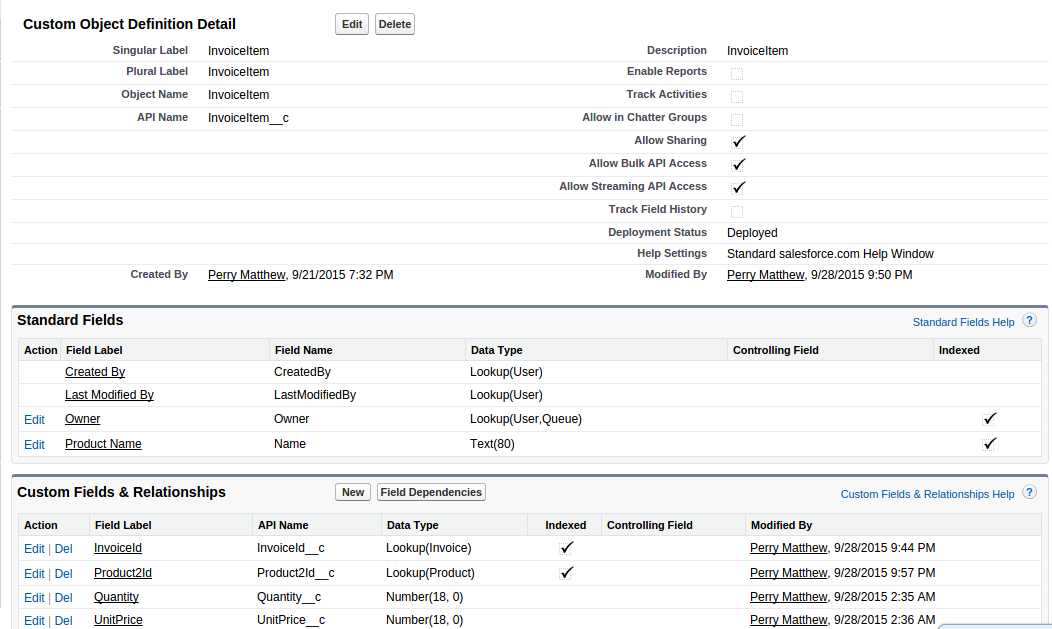Open Quantity field label link
The image size is (1052, 629).
click(116, 597)
